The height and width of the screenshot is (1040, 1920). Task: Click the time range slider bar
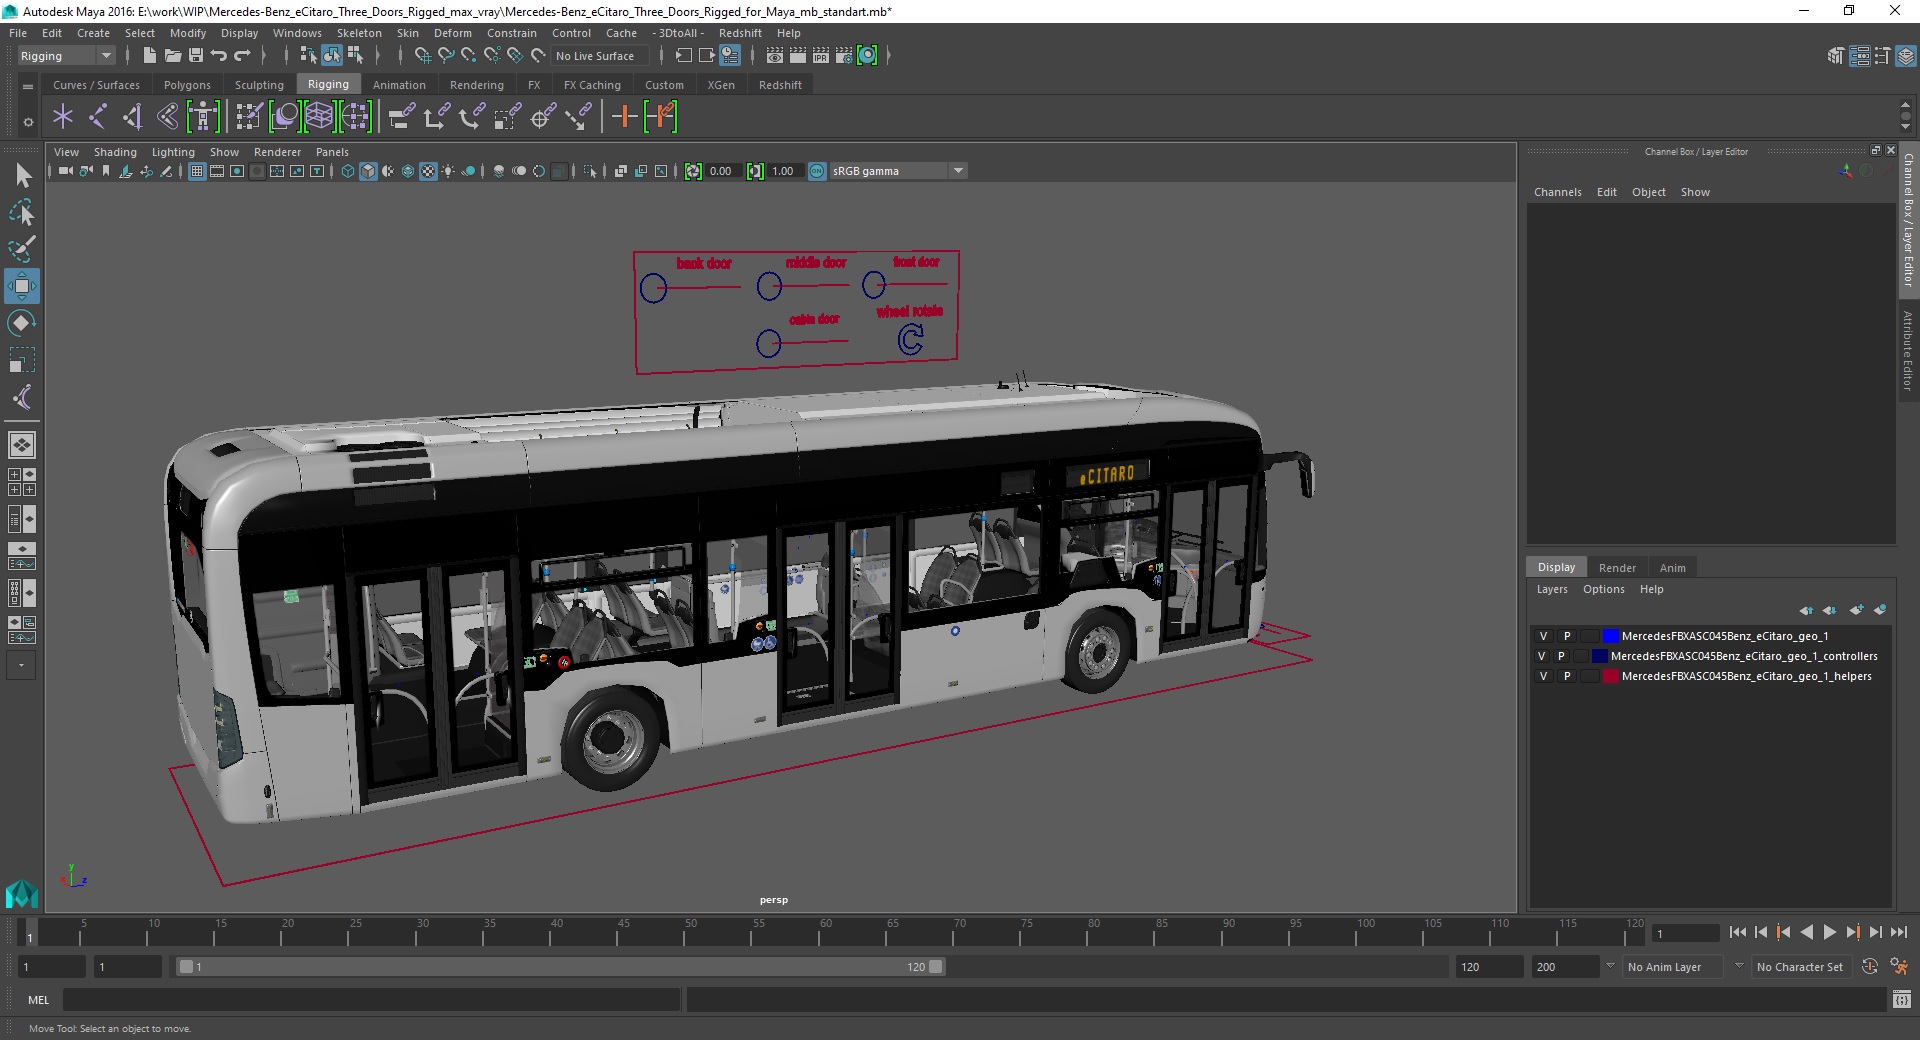pos(560,967)
